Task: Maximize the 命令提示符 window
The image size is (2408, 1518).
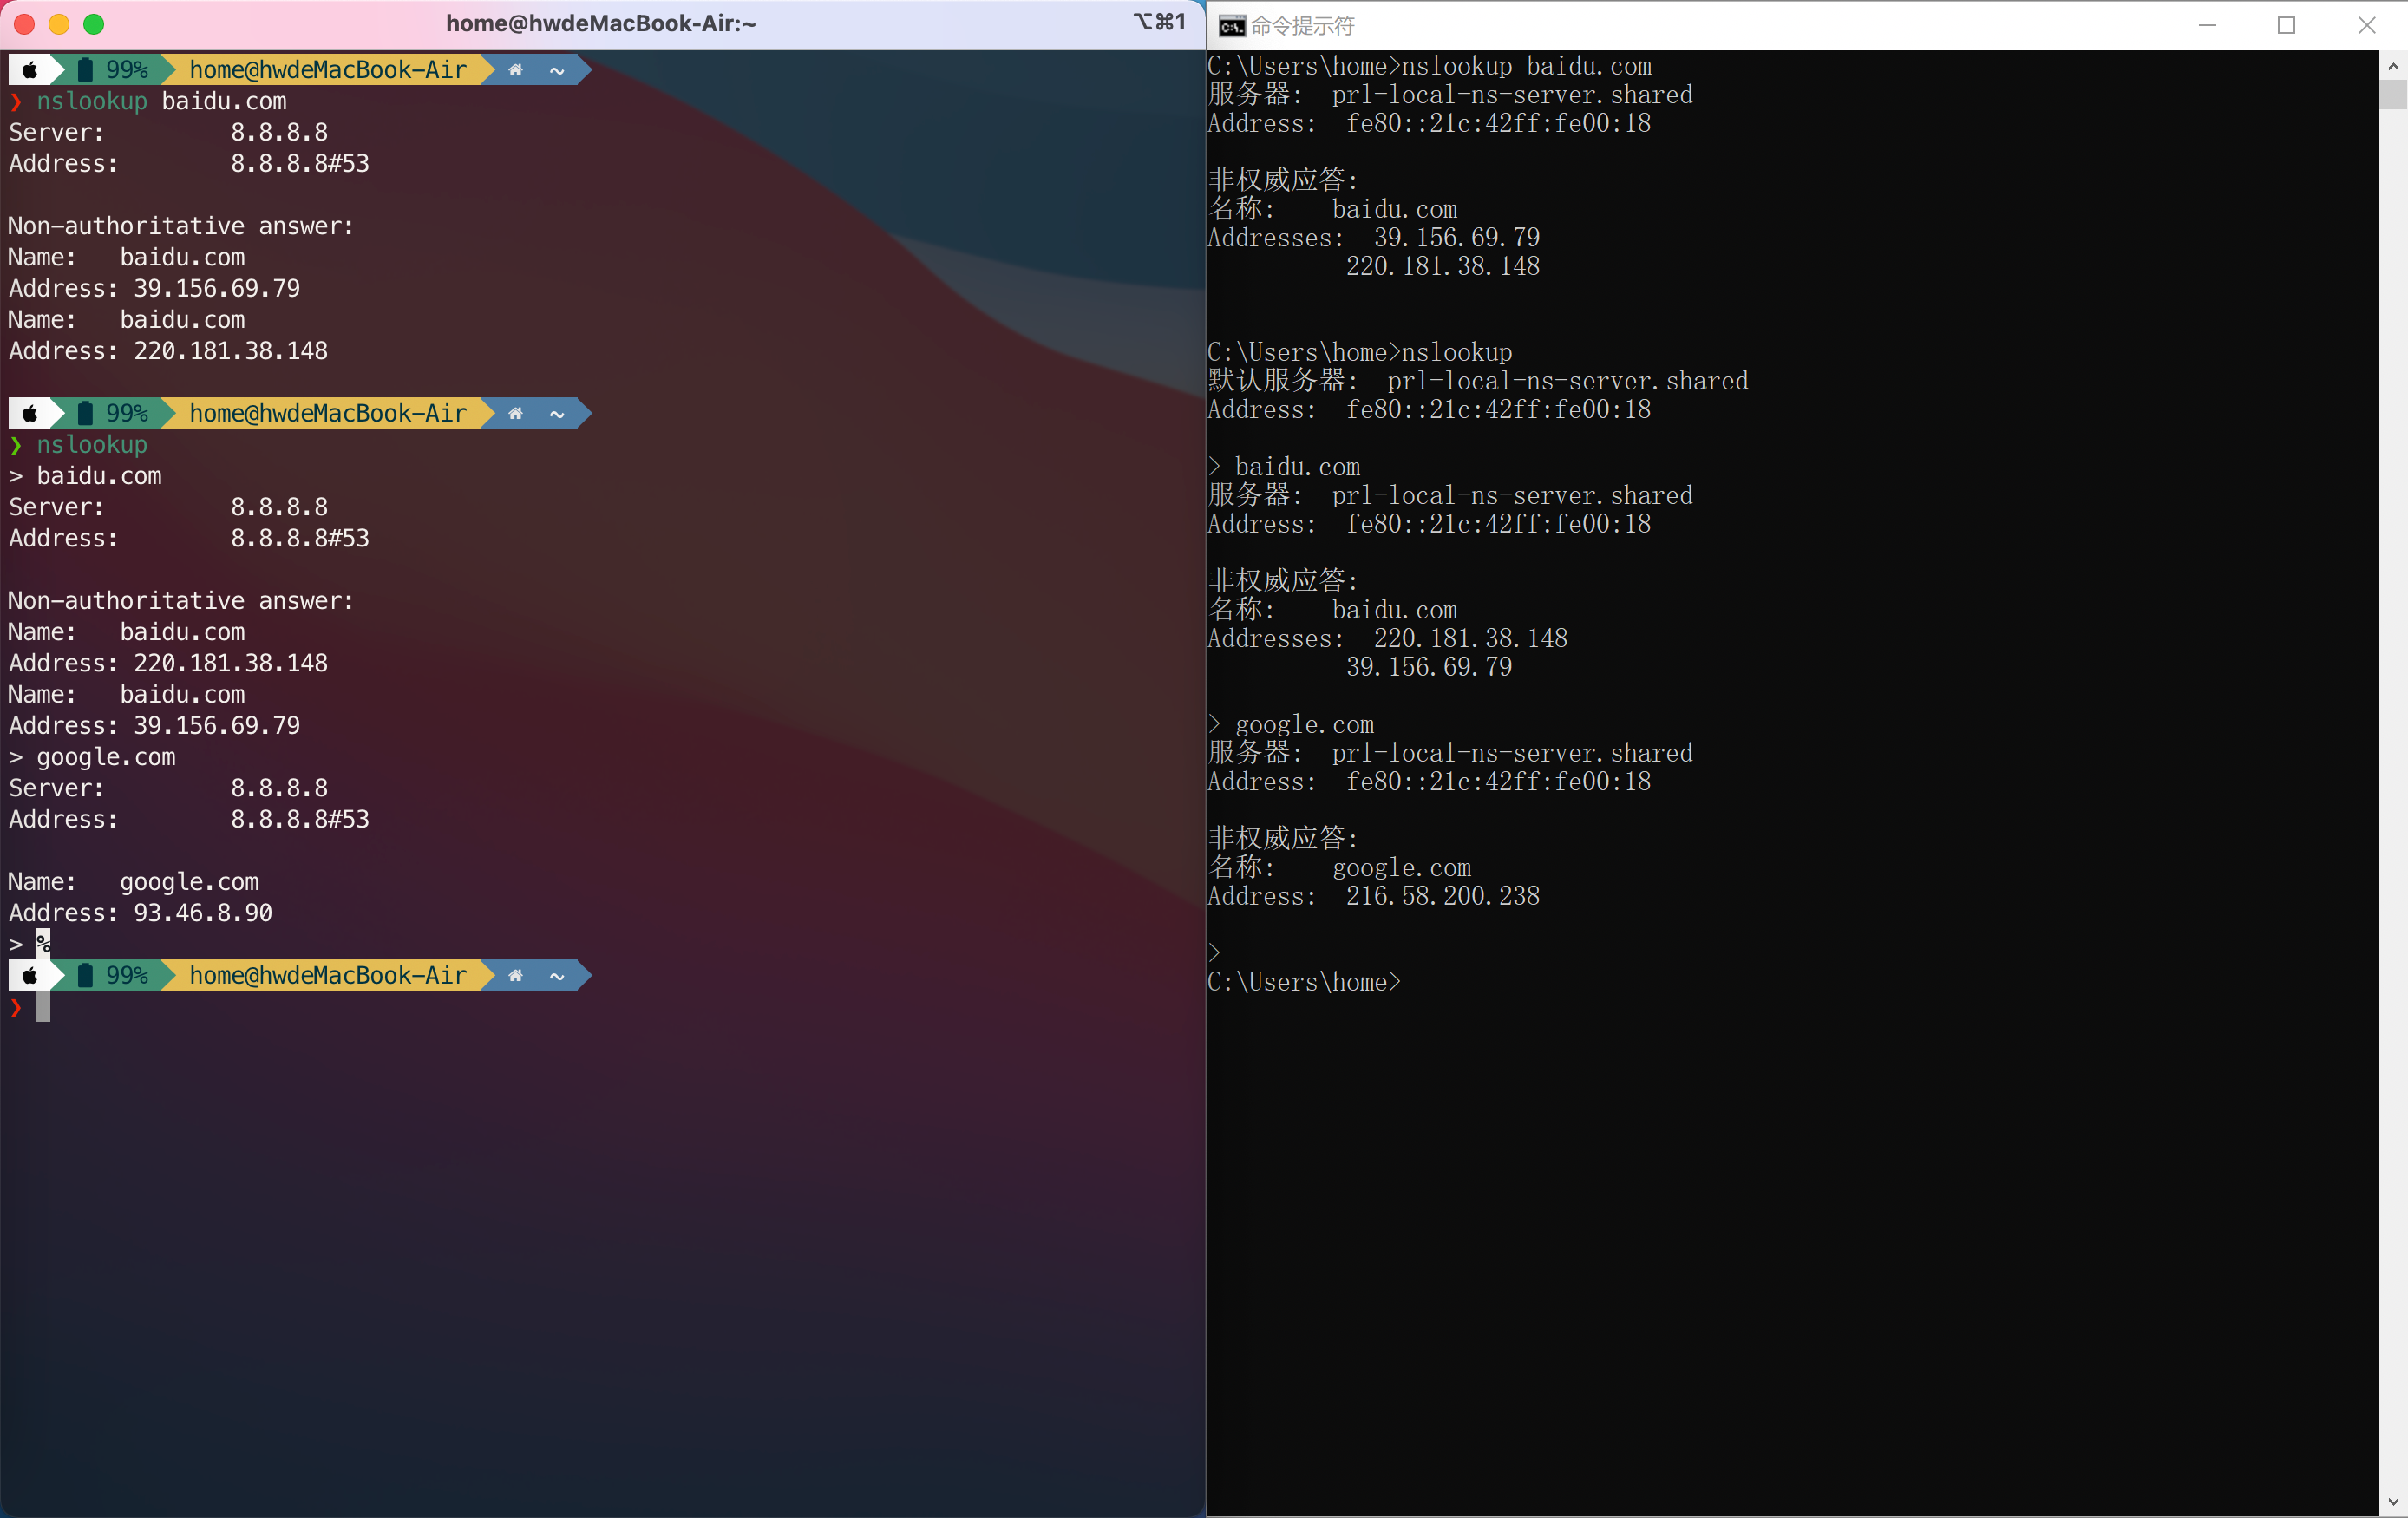Action: pos(2286,25)
